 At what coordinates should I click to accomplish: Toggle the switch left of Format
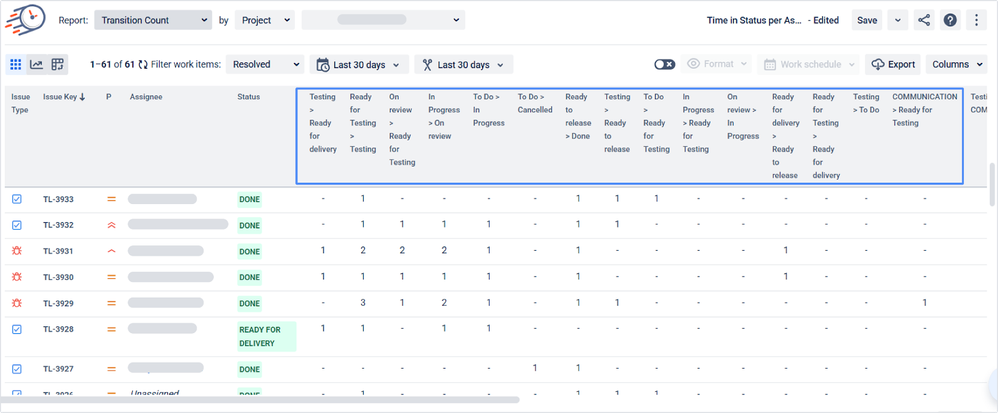pyautogui.click(x=664, y=65)
